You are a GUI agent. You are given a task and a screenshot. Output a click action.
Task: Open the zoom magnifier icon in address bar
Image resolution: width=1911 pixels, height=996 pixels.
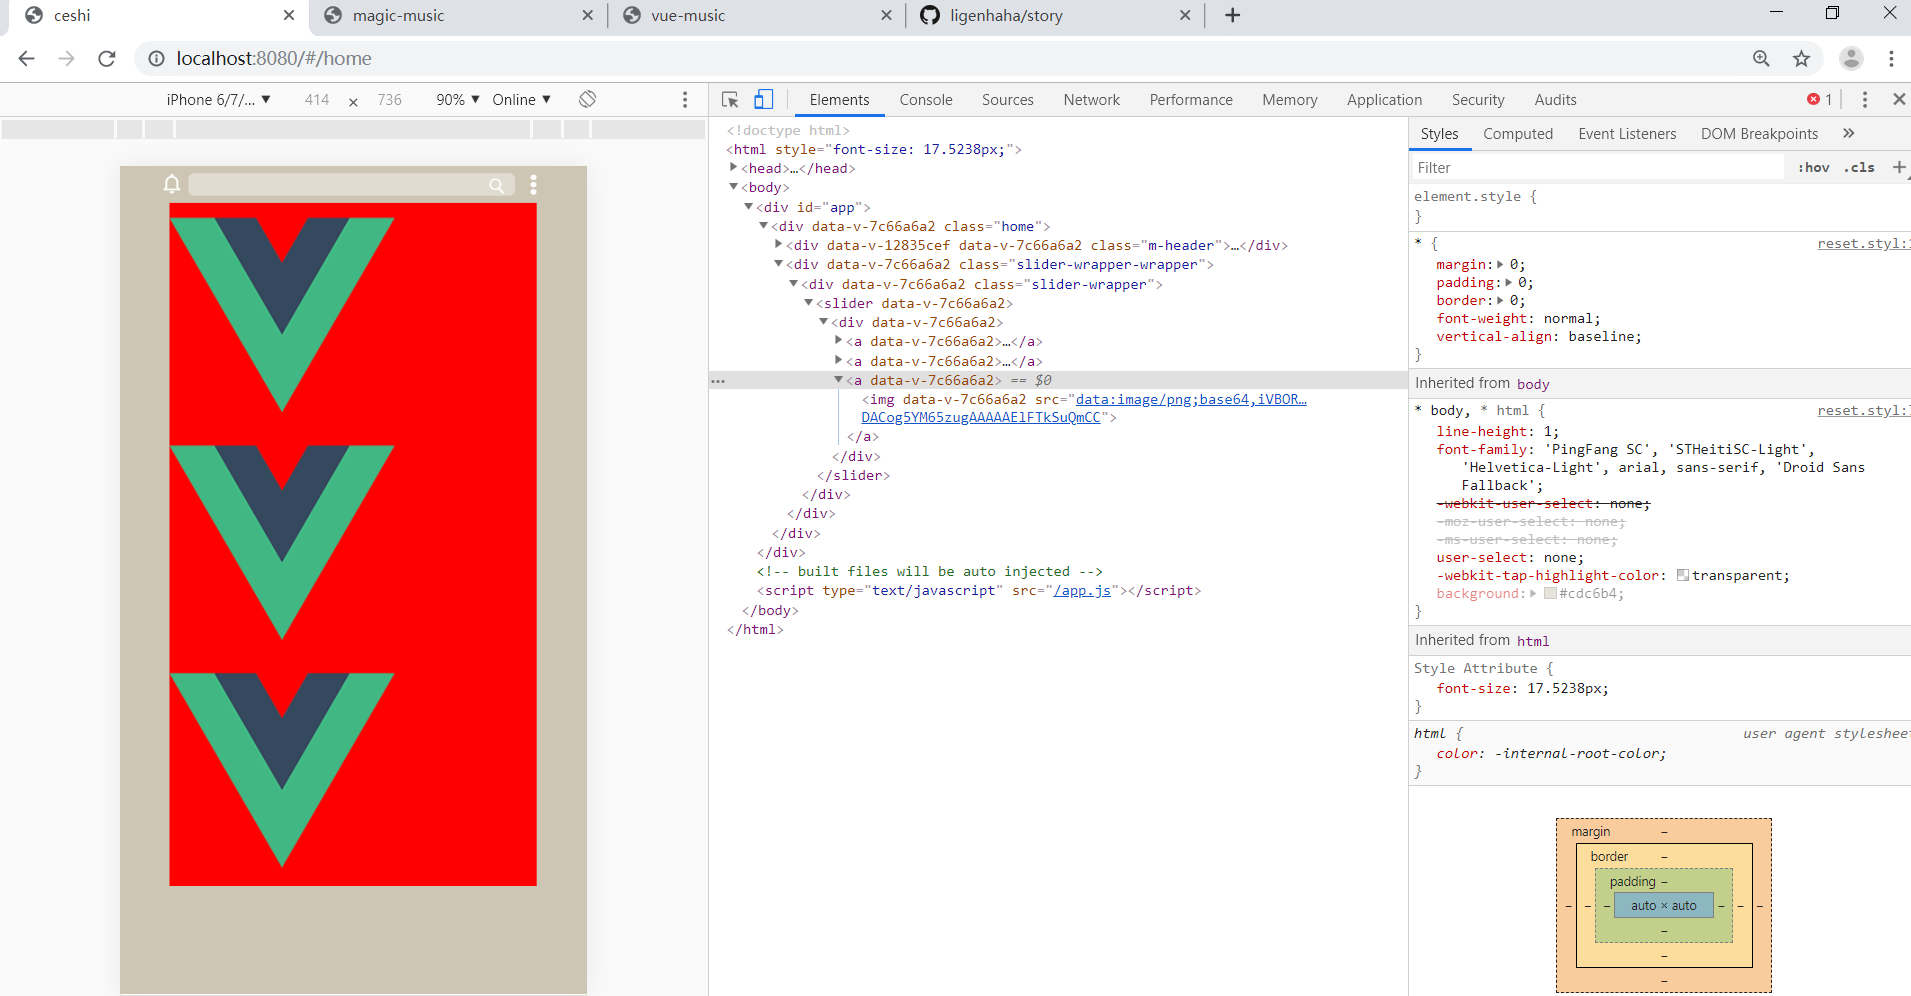click(x=1761, y=59)
